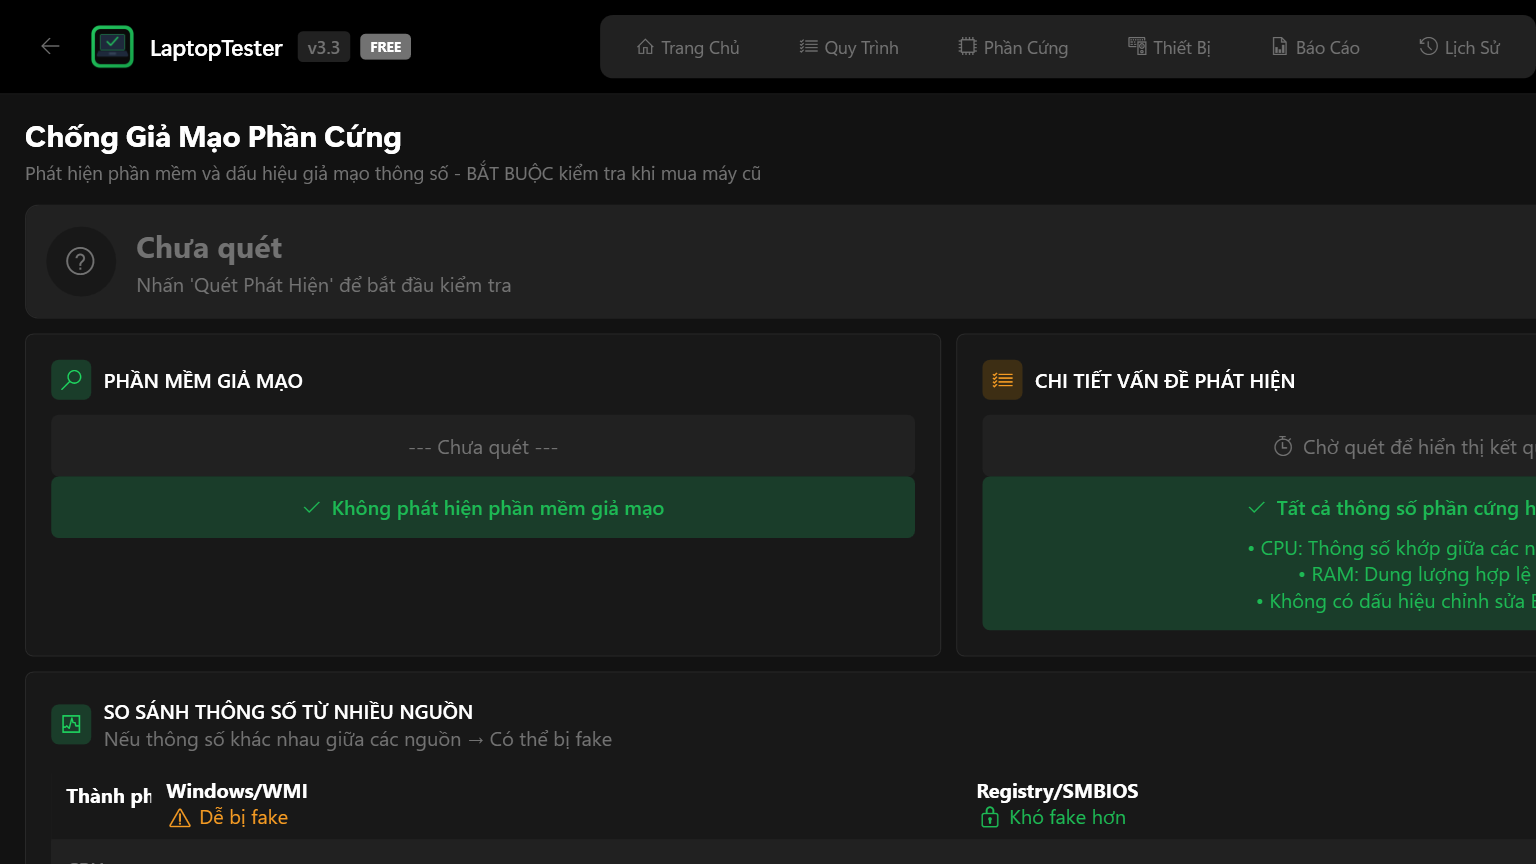Click the orange list icon for Chi Tiết Vấn Đề
The width and height of the screenshot is (1536, 864).
tap(1002, 380)
